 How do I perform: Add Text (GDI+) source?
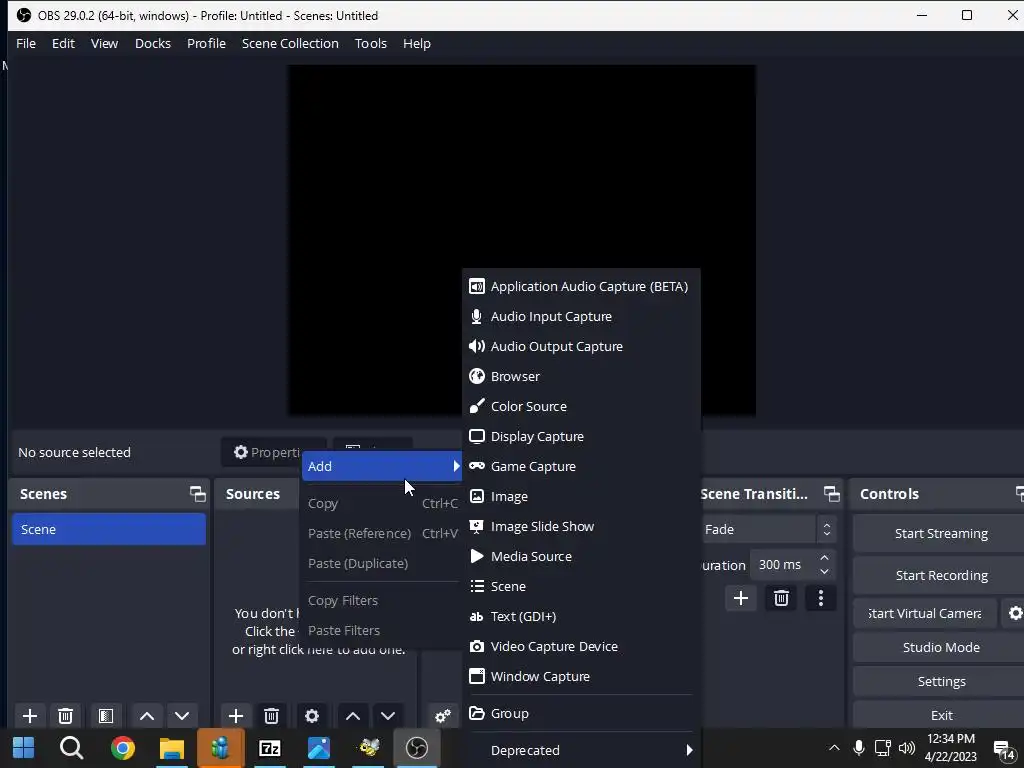pos(581,616)
